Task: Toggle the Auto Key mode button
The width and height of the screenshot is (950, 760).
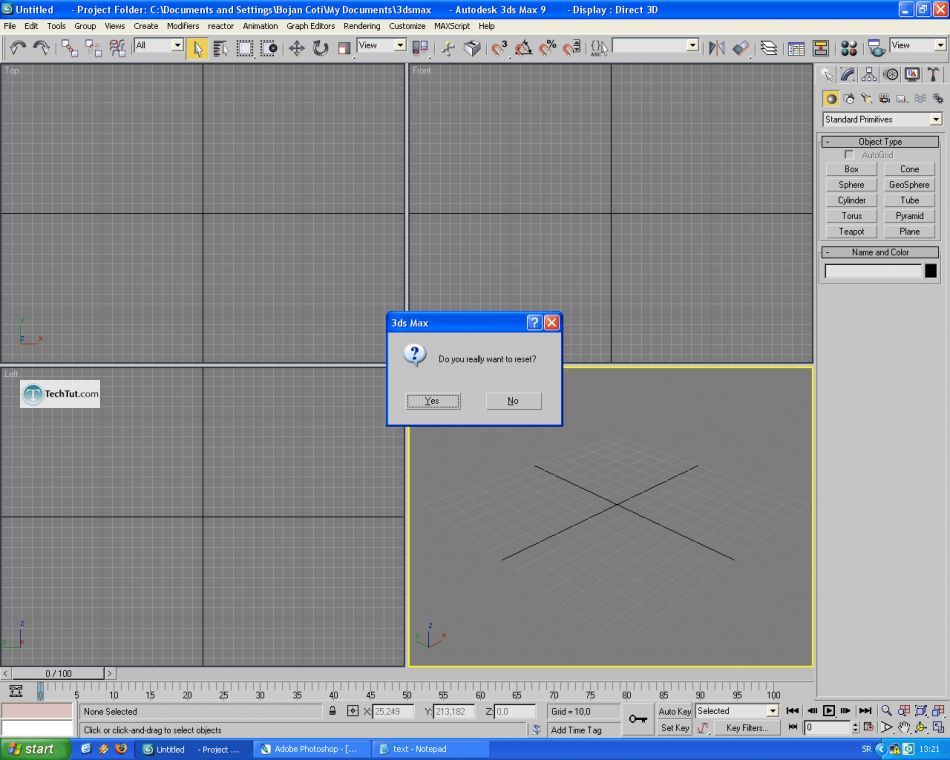Action: [675, 711]
